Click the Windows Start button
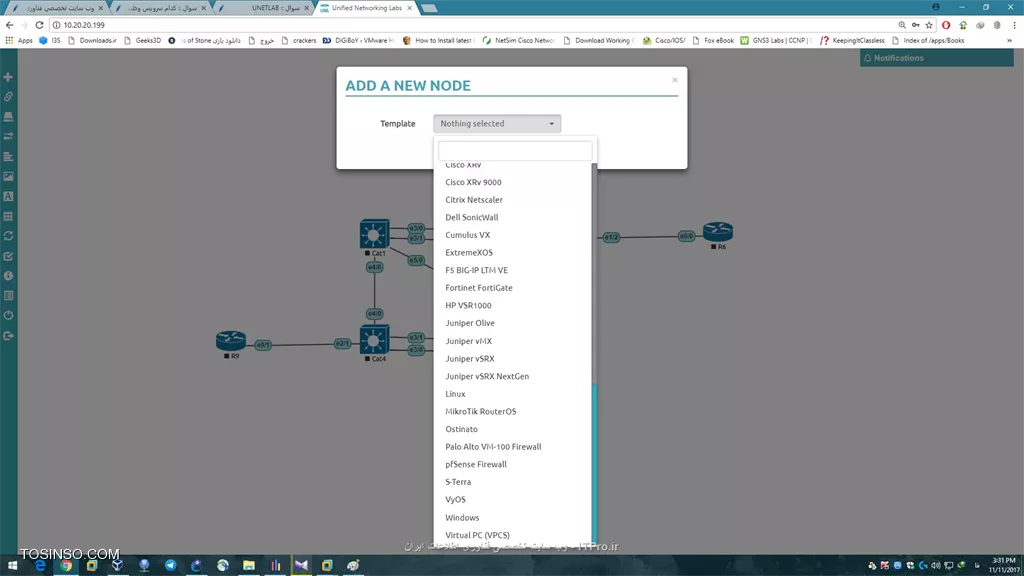The width and height of the screenshot is (1024, 576). tap(13, 565)
